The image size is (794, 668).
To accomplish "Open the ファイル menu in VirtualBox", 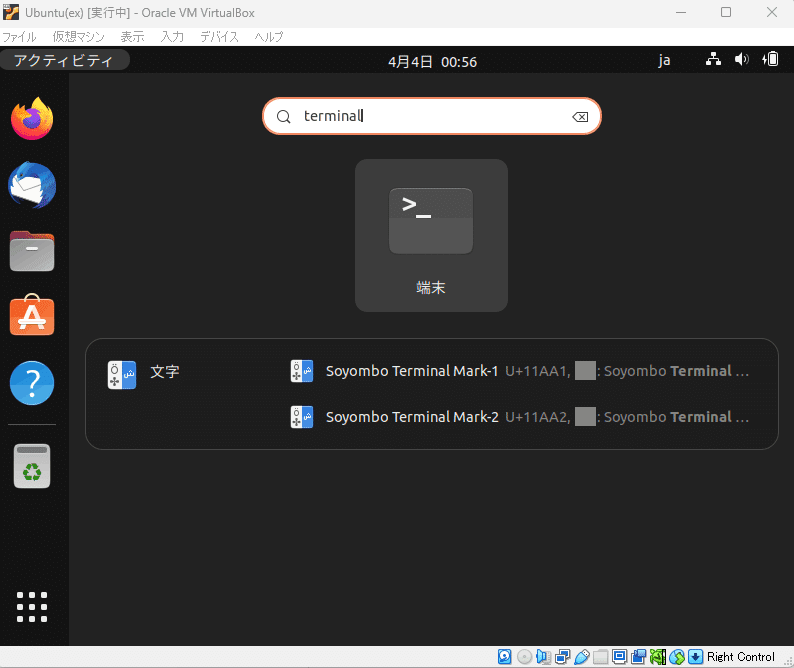I will 19,37.
